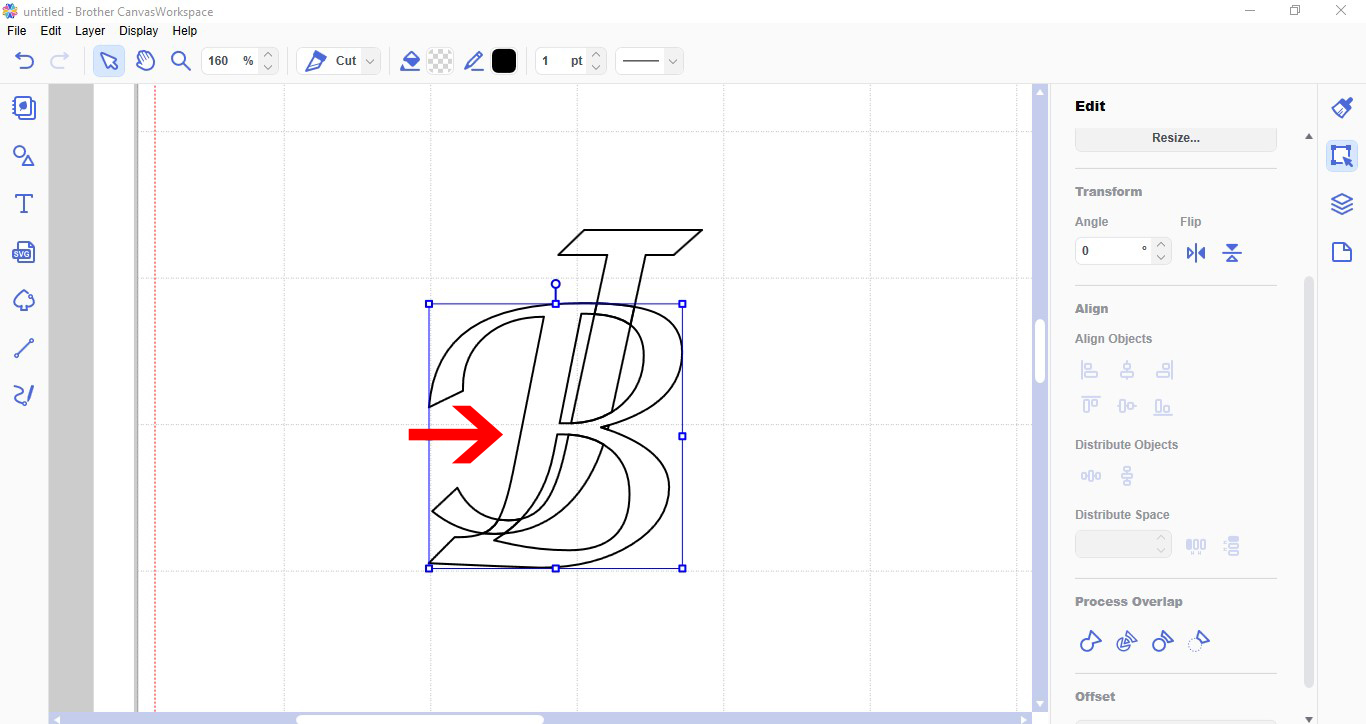Switch to the Pan hand tool

point(145,61)
